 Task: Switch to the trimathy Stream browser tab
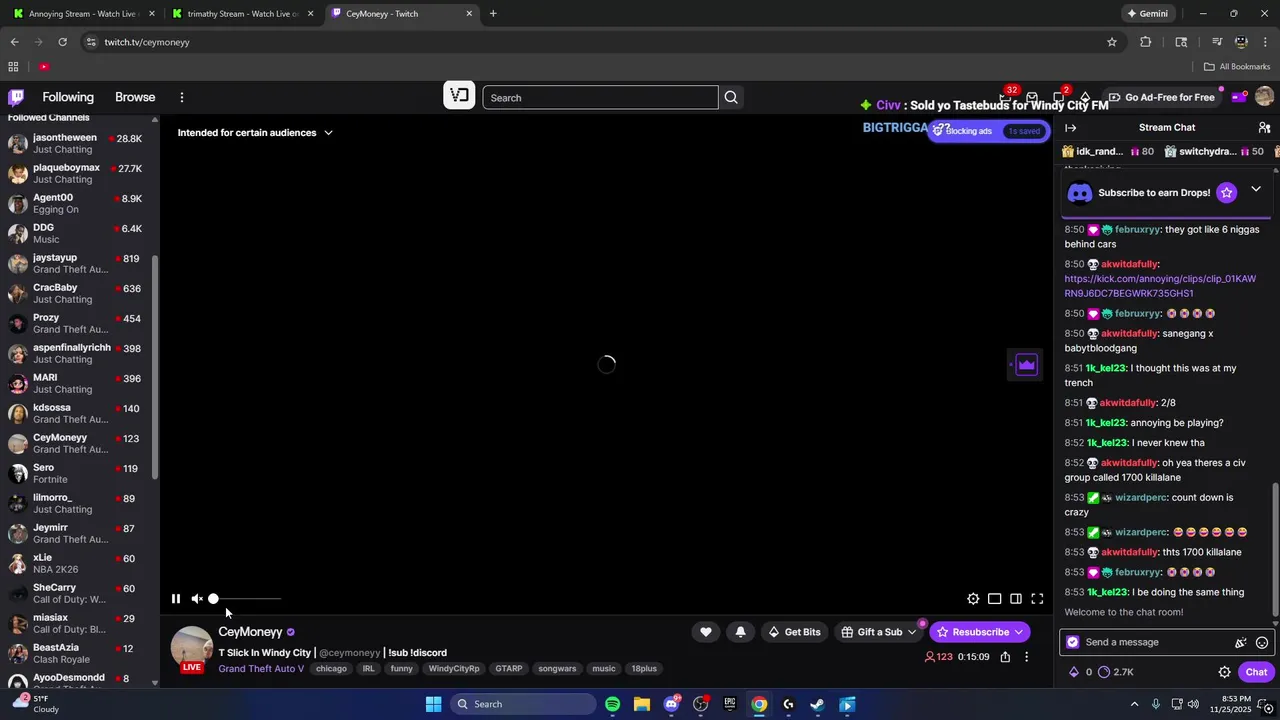pyautogui.click(x=243, y=14)
